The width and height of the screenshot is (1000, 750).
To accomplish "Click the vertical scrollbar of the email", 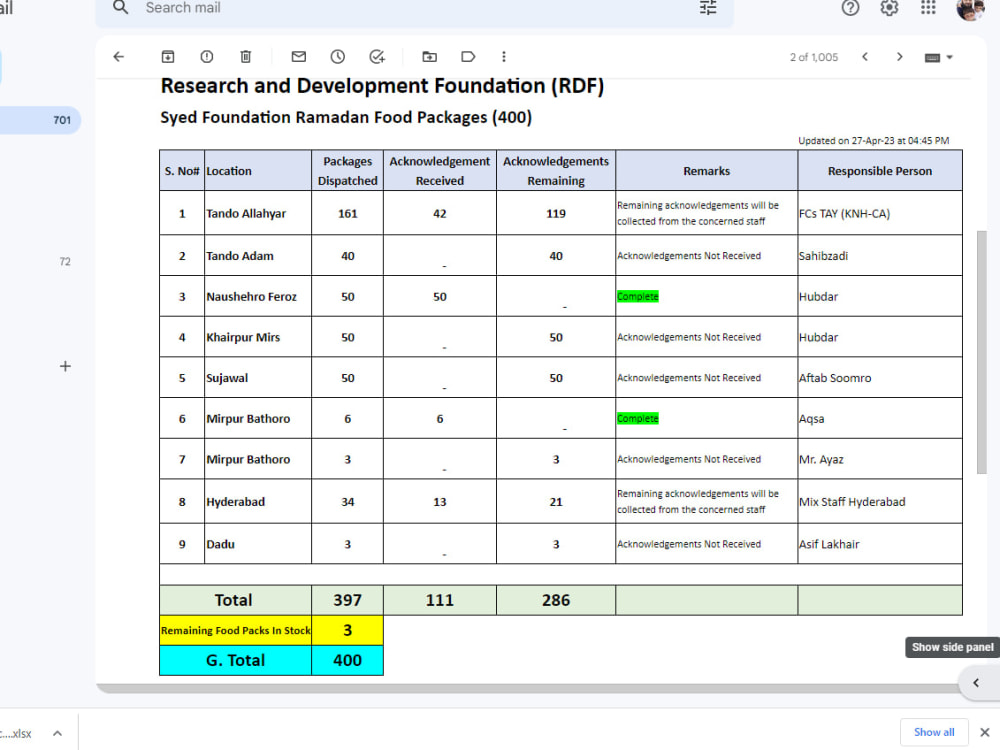I will point(982,353).
